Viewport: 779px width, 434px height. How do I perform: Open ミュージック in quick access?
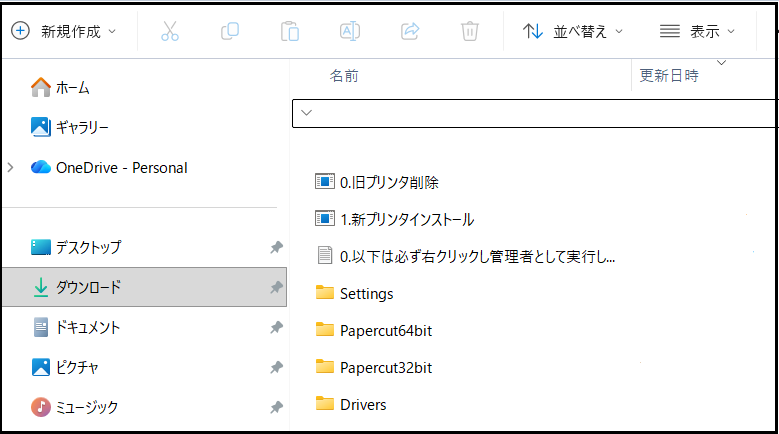pyautogui.click(x=87, y=407)
